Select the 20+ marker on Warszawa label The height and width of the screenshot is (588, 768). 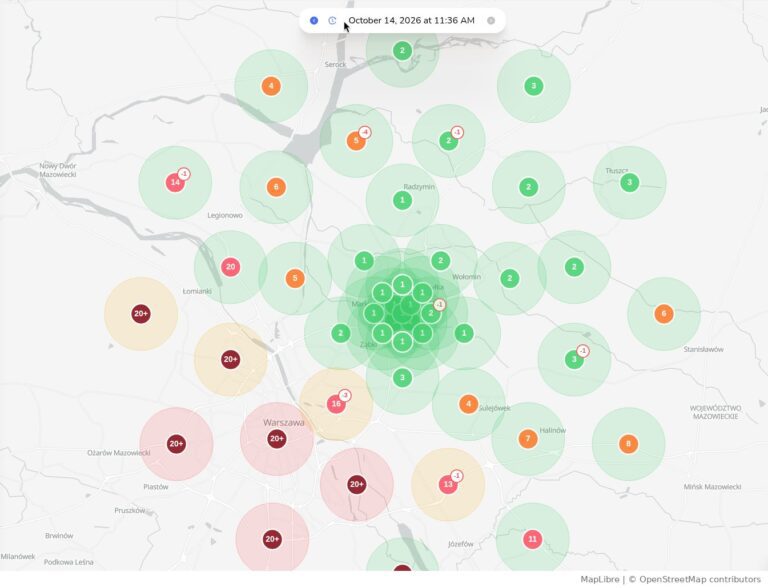277,439
